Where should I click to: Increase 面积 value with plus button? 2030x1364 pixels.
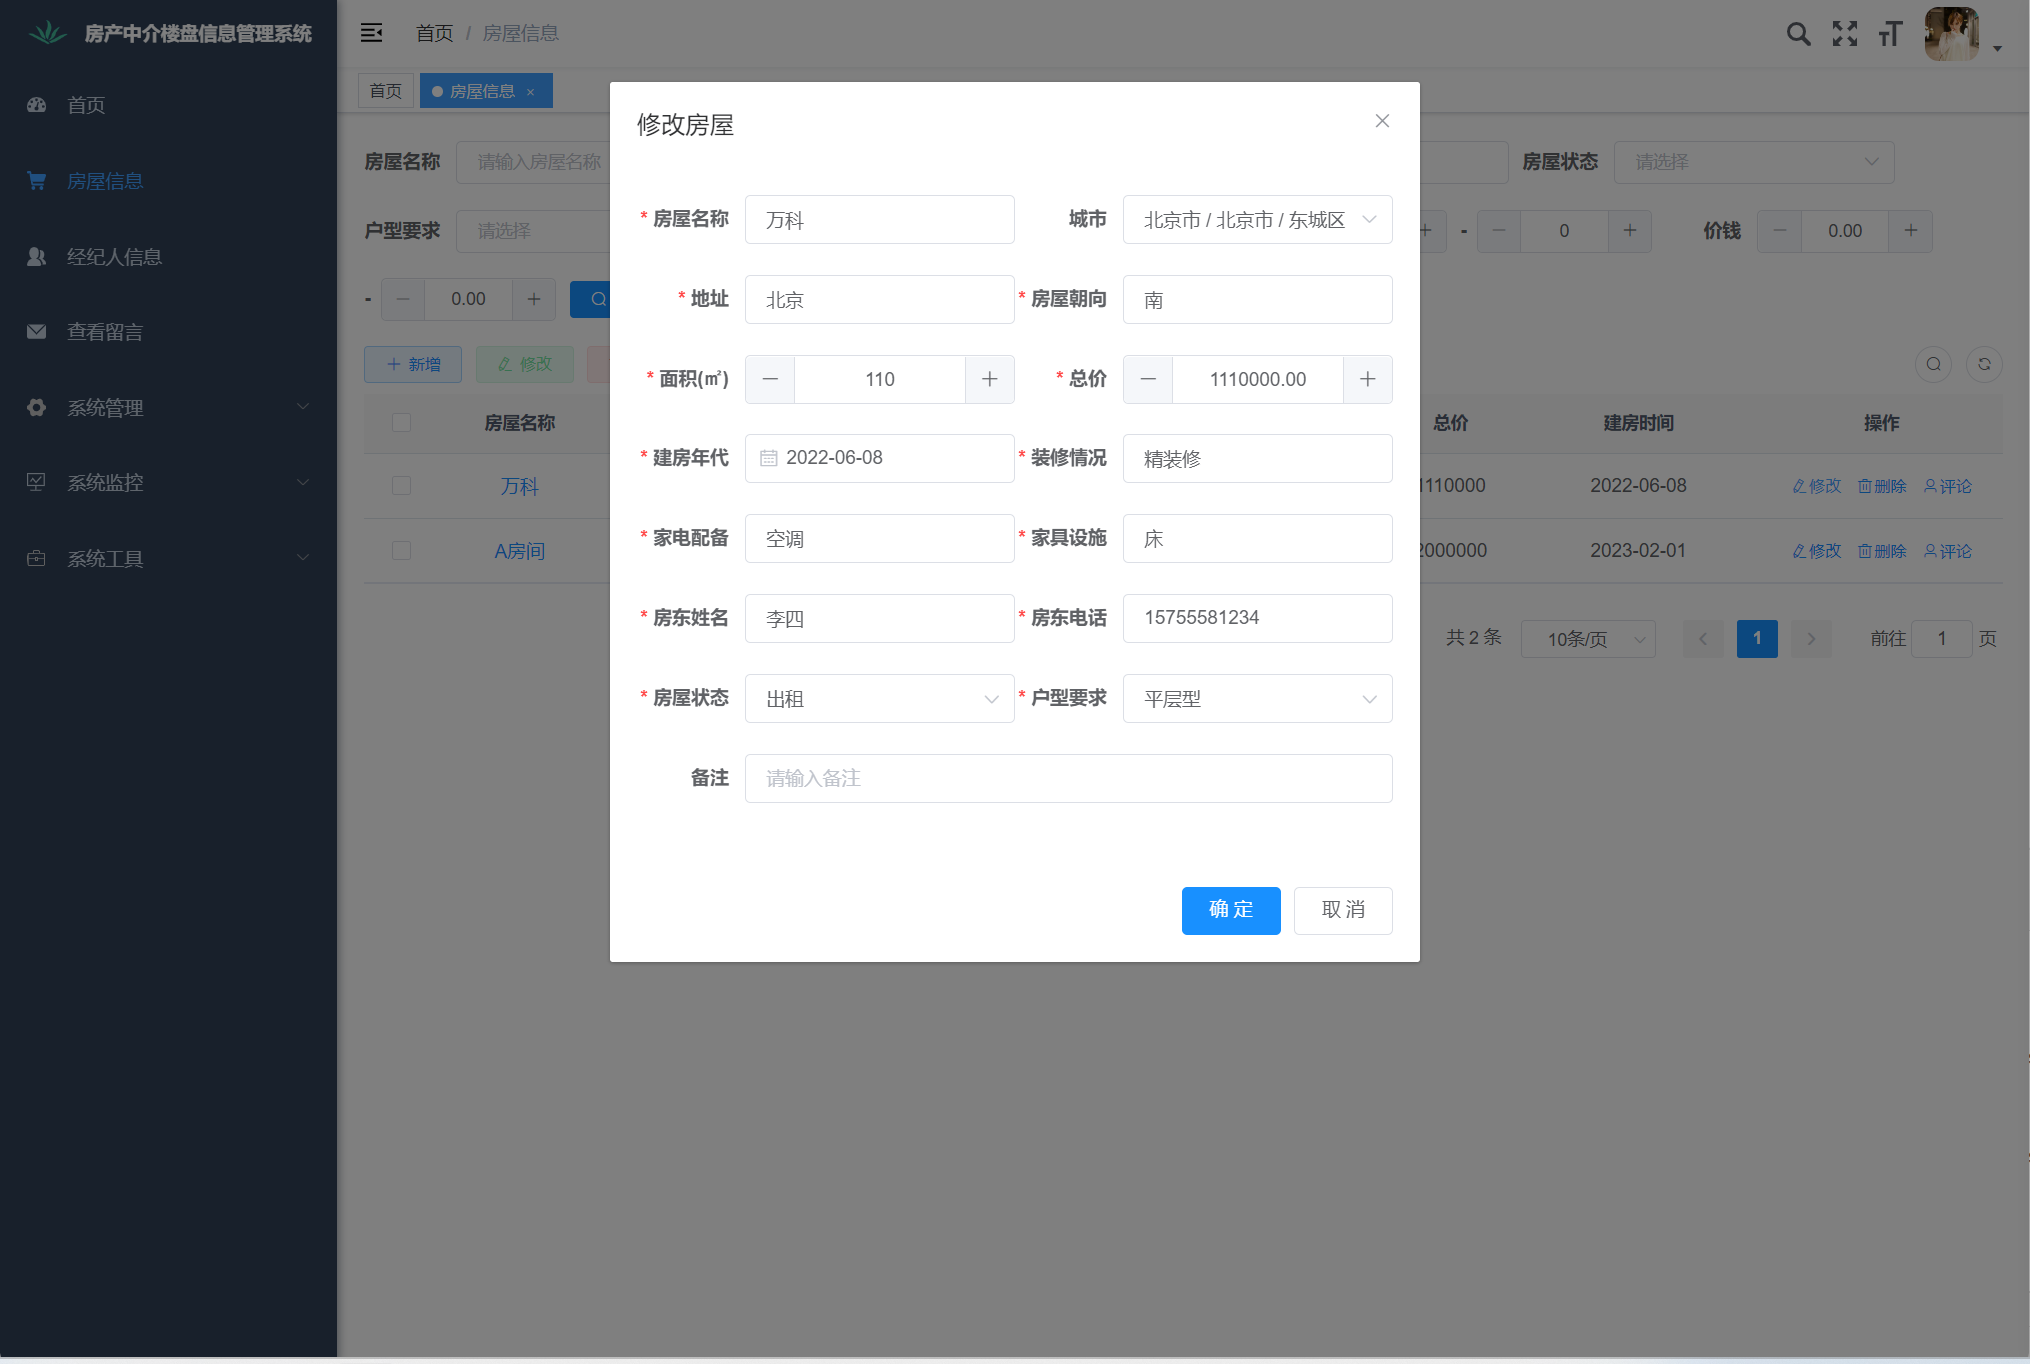(989, 379)
